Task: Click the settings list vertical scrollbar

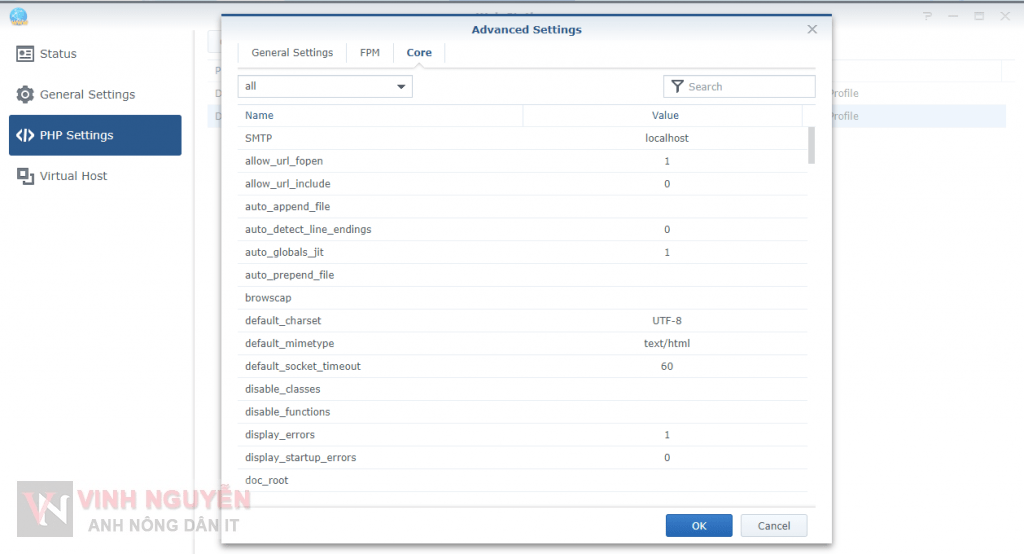Action: pos(811,145)
